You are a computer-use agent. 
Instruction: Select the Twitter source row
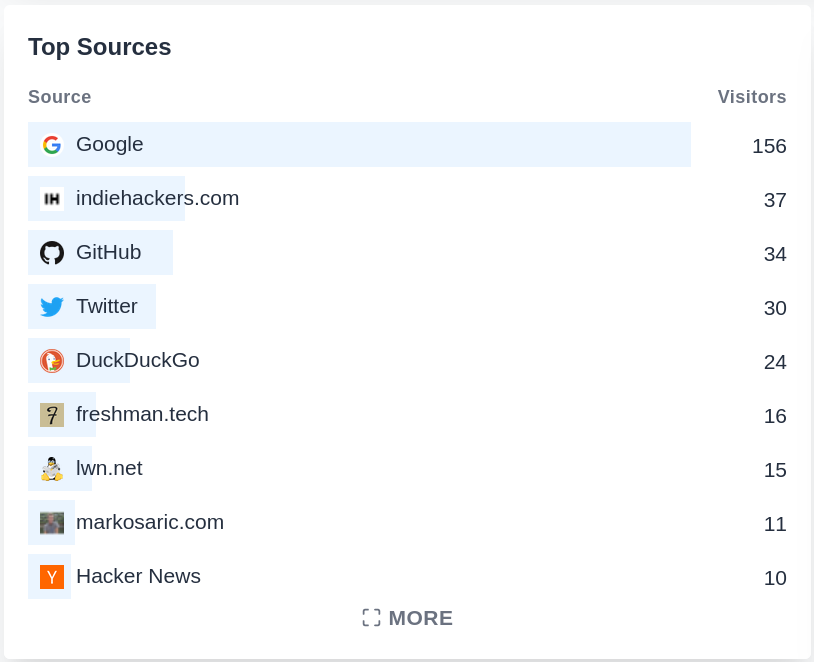106,306
